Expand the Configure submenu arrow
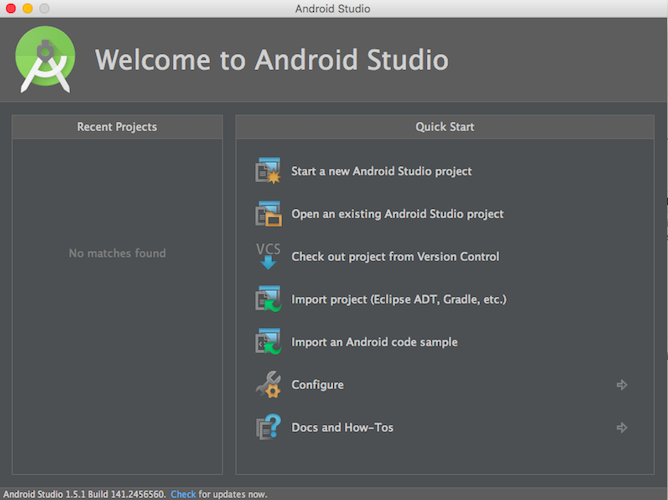 click(622, 385)
